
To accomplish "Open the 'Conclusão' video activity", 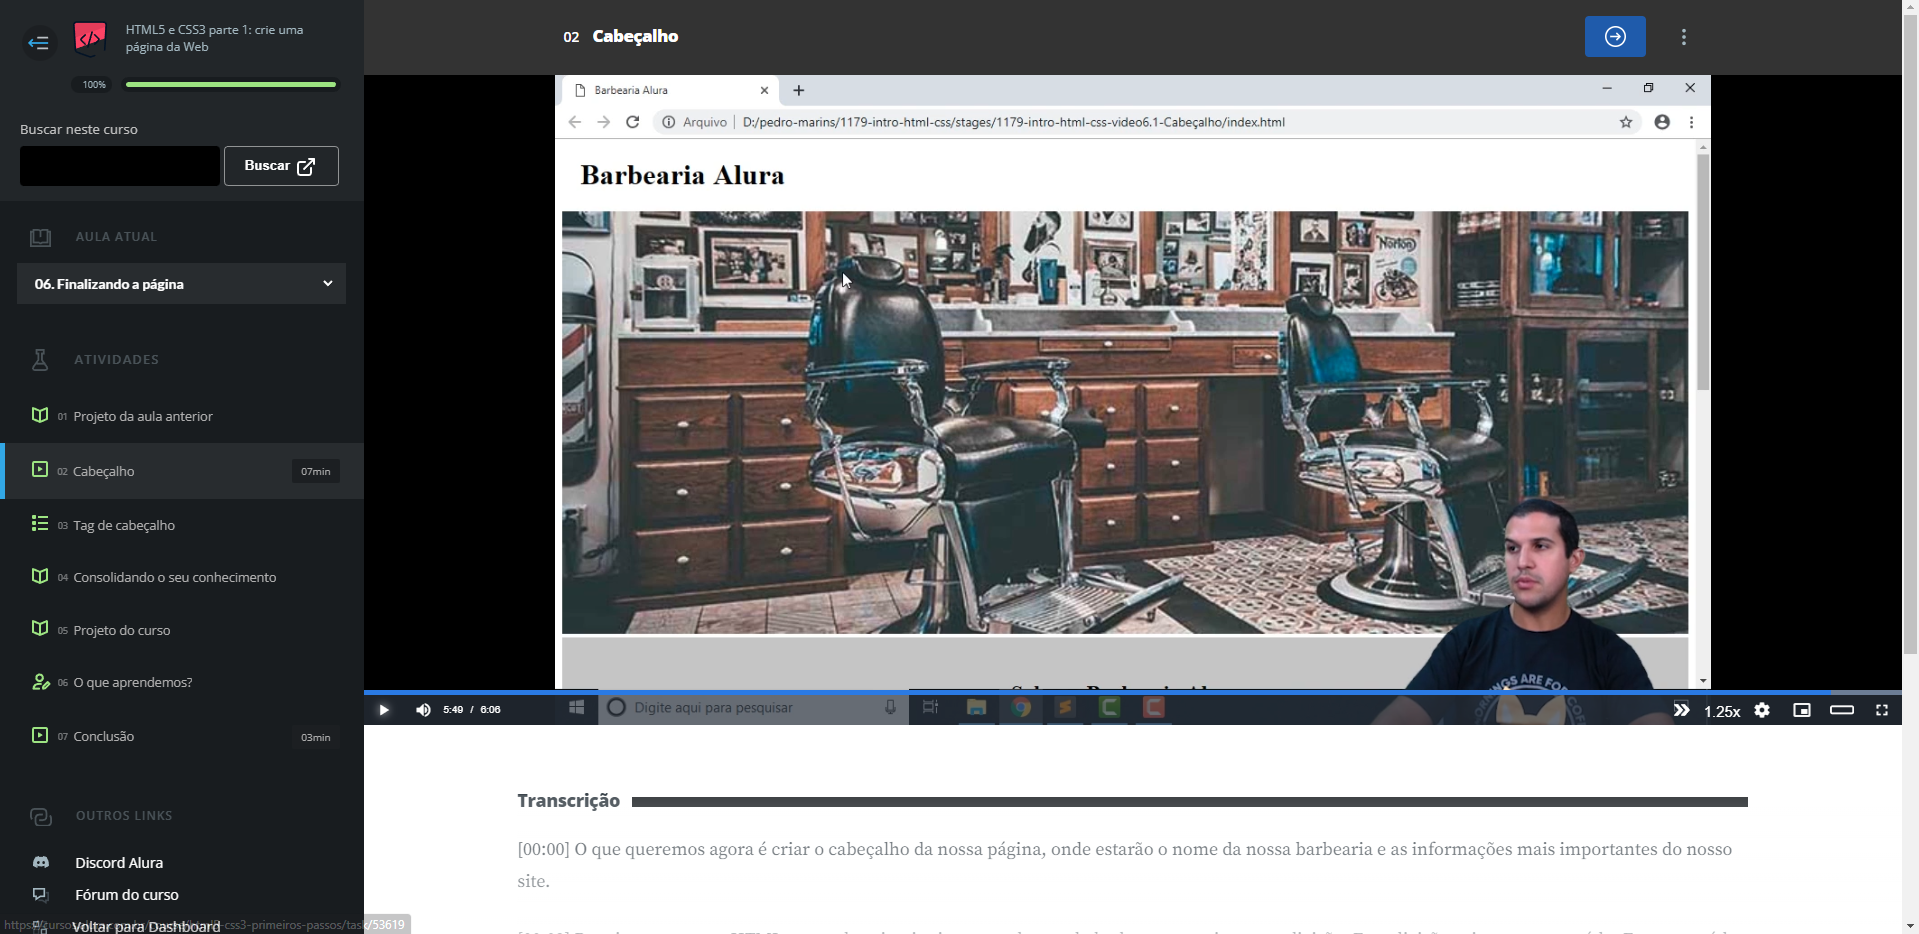I will pos(103,736).
